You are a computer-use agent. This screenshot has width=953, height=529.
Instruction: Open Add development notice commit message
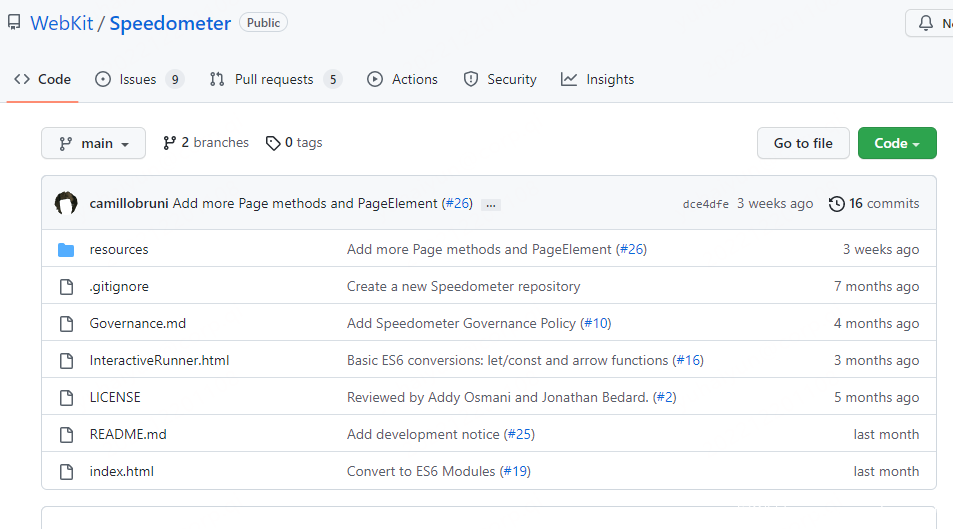423,434
